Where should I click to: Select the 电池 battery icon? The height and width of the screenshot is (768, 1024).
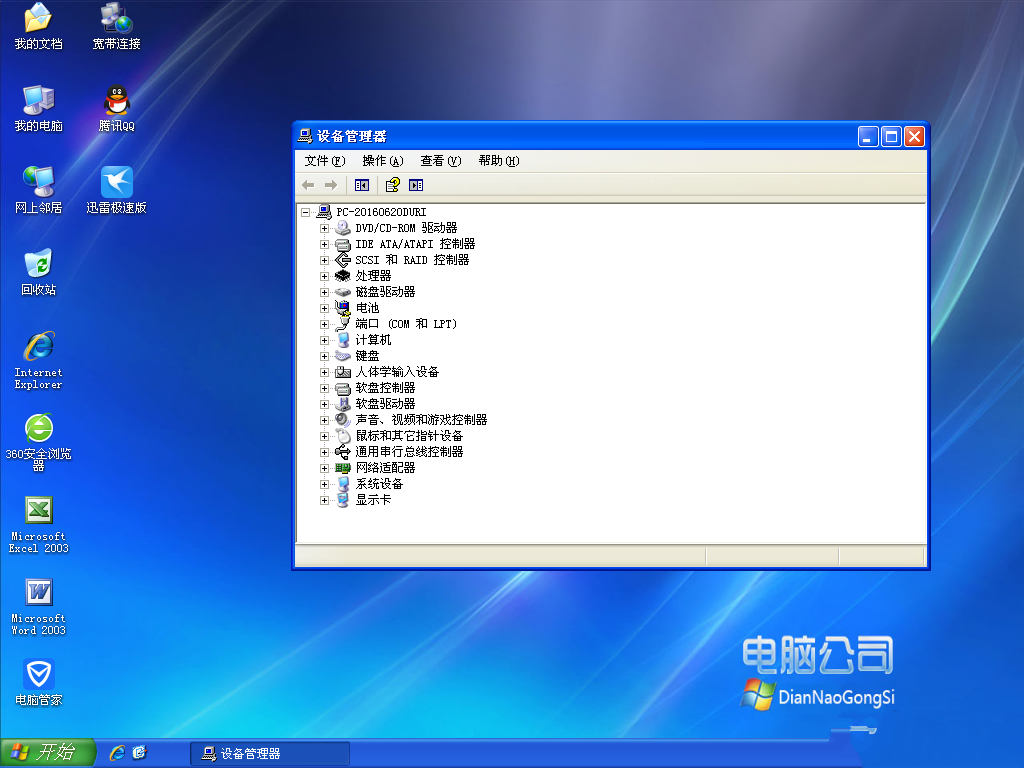(343, 308)
